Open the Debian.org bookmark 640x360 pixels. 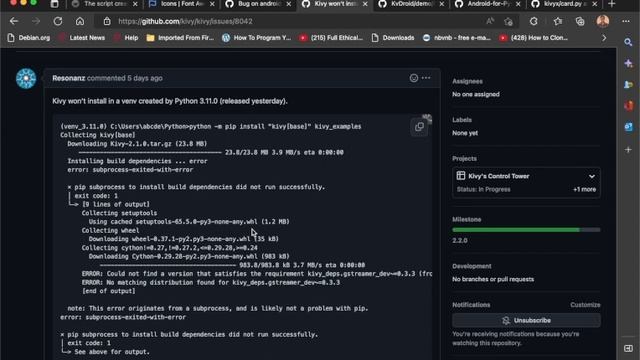click(x=29, y=38)
